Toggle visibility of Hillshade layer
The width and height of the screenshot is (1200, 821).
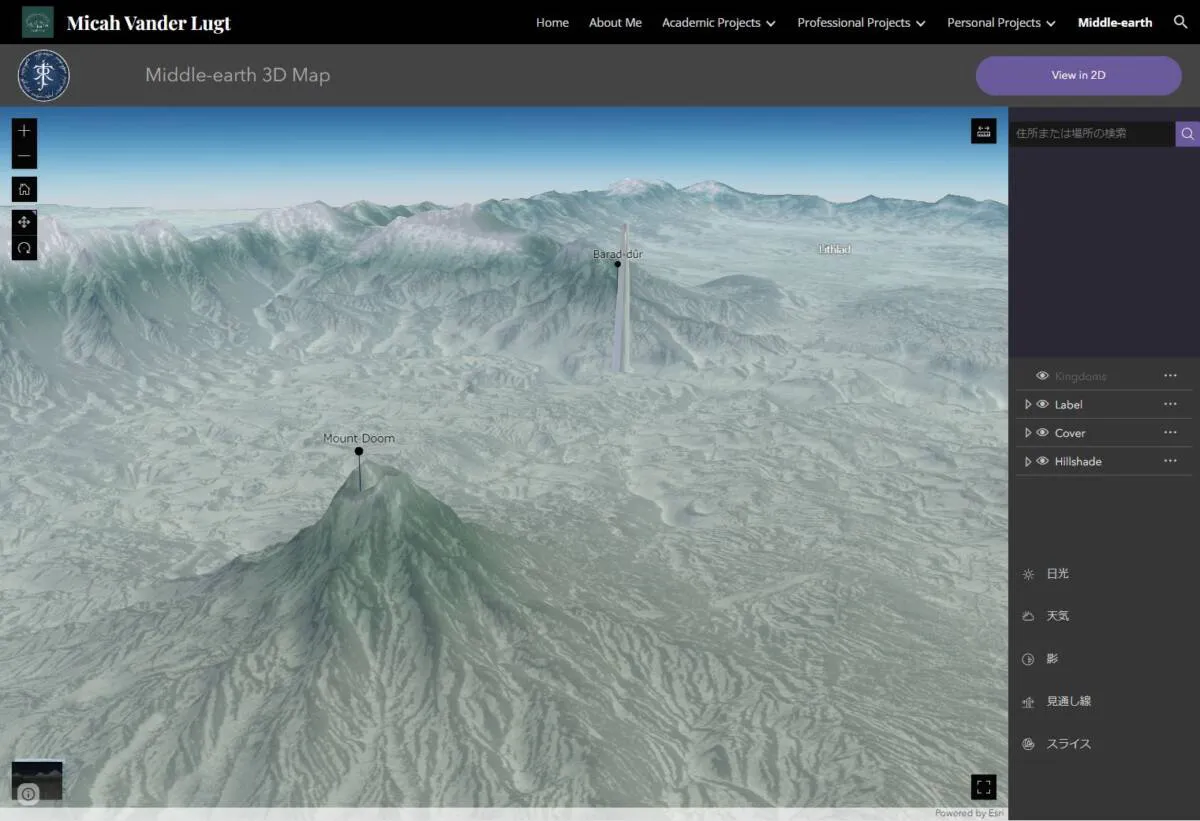[x=1042, y=461]
